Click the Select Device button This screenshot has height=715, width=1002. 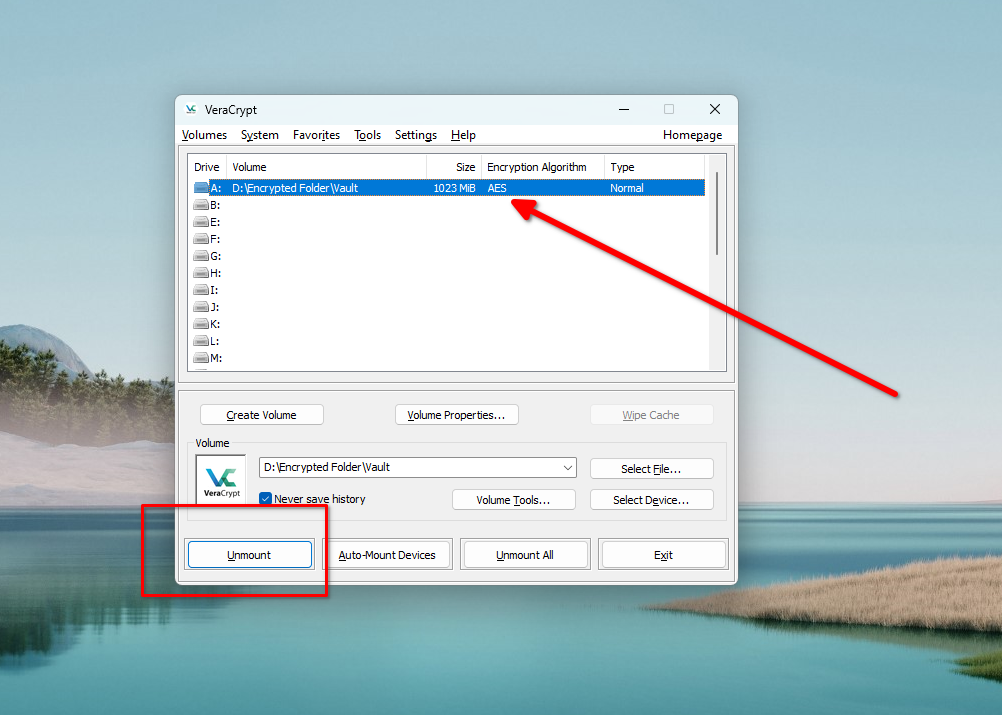tap(651, 500)
